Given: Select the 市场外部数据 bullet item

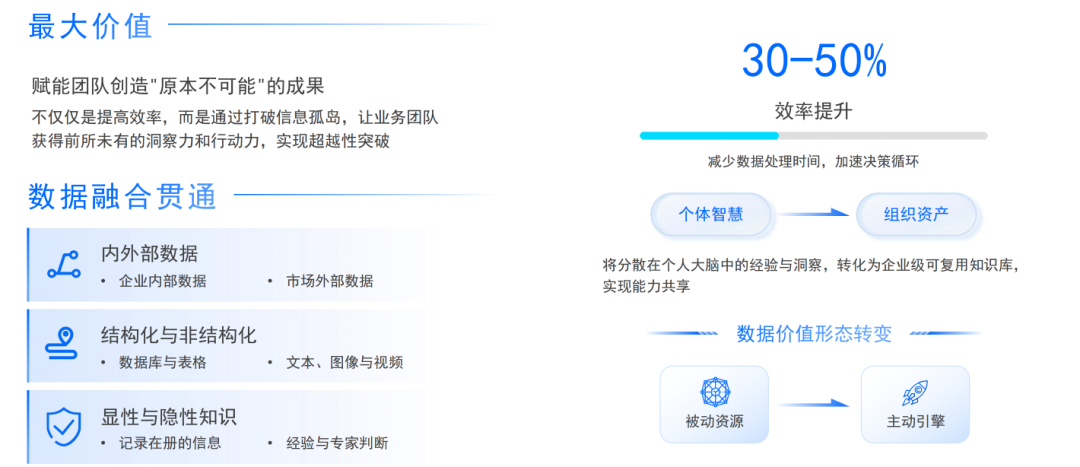Looking at the screenshot, I should pos(329,281).
